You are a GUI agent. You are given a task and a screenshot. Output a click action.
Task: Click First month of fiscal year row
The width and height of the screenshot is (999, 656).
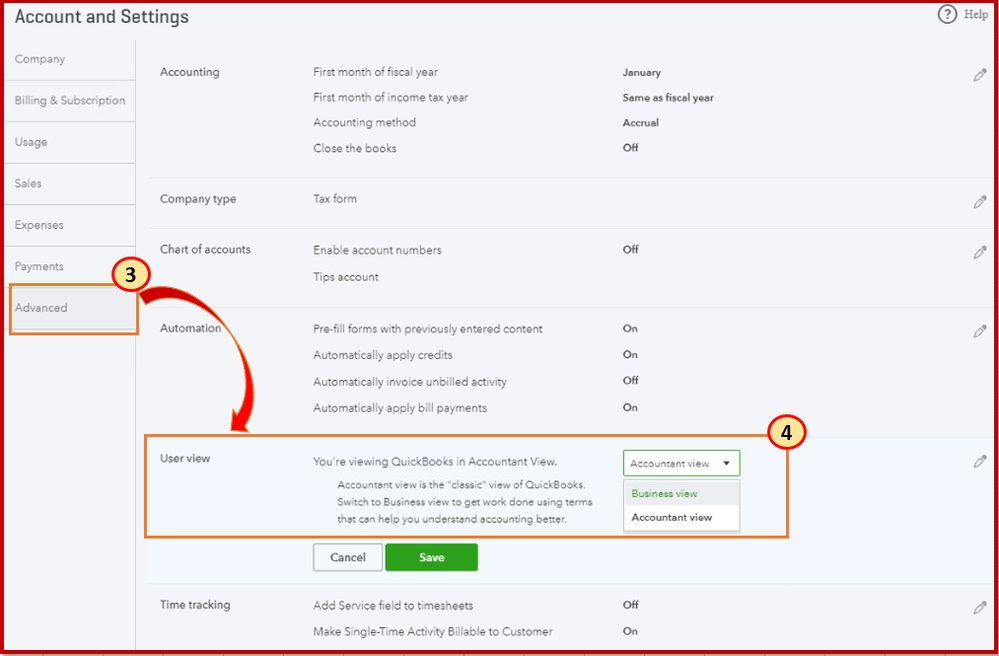coord(375,72)
